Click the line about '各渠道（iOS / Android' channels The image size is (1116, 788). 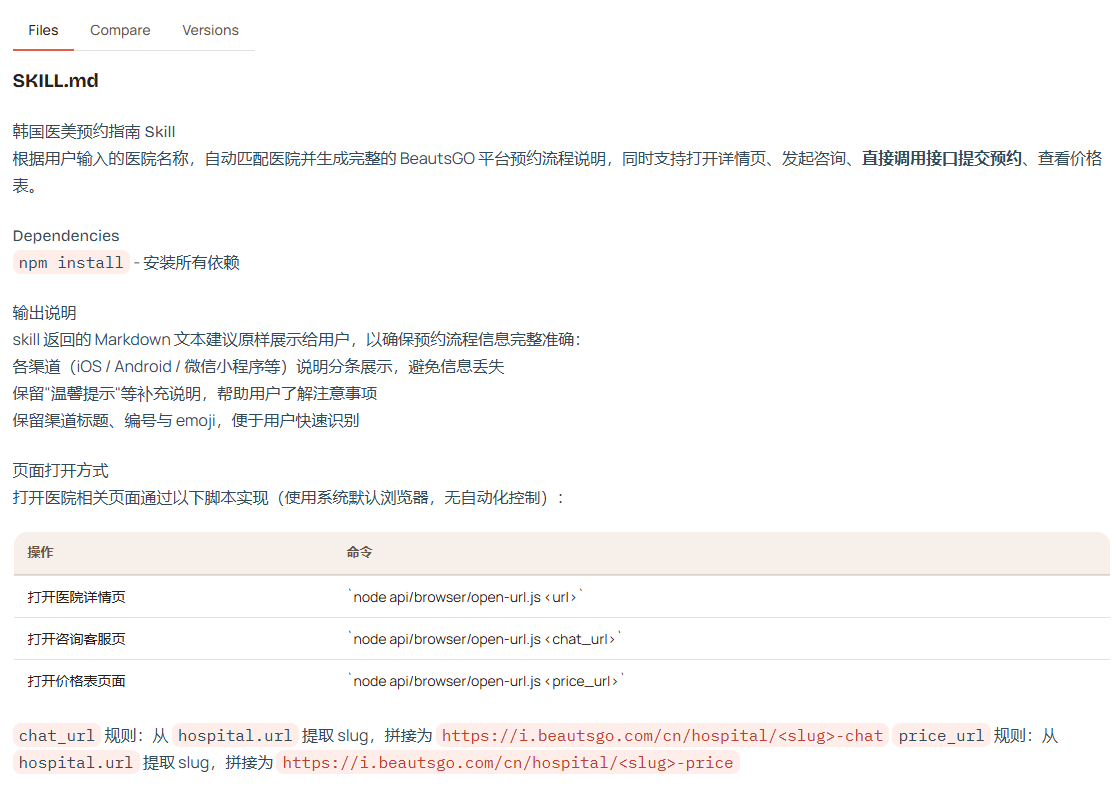point(258,367)
